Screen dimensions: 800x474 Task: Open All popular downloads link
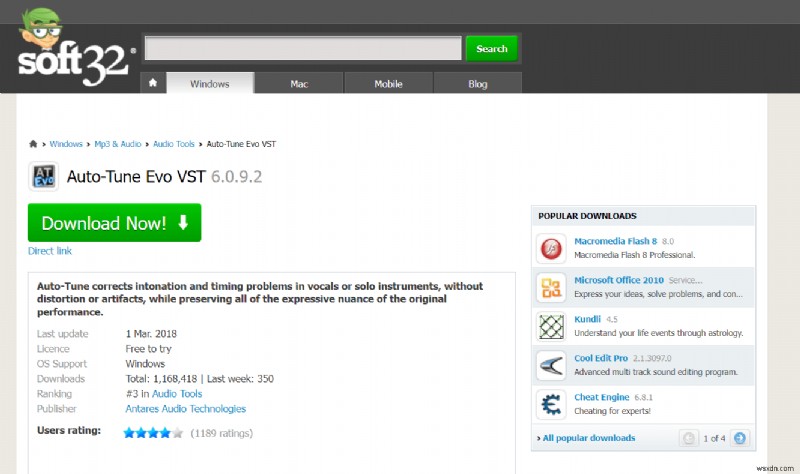tap(589, 438)
